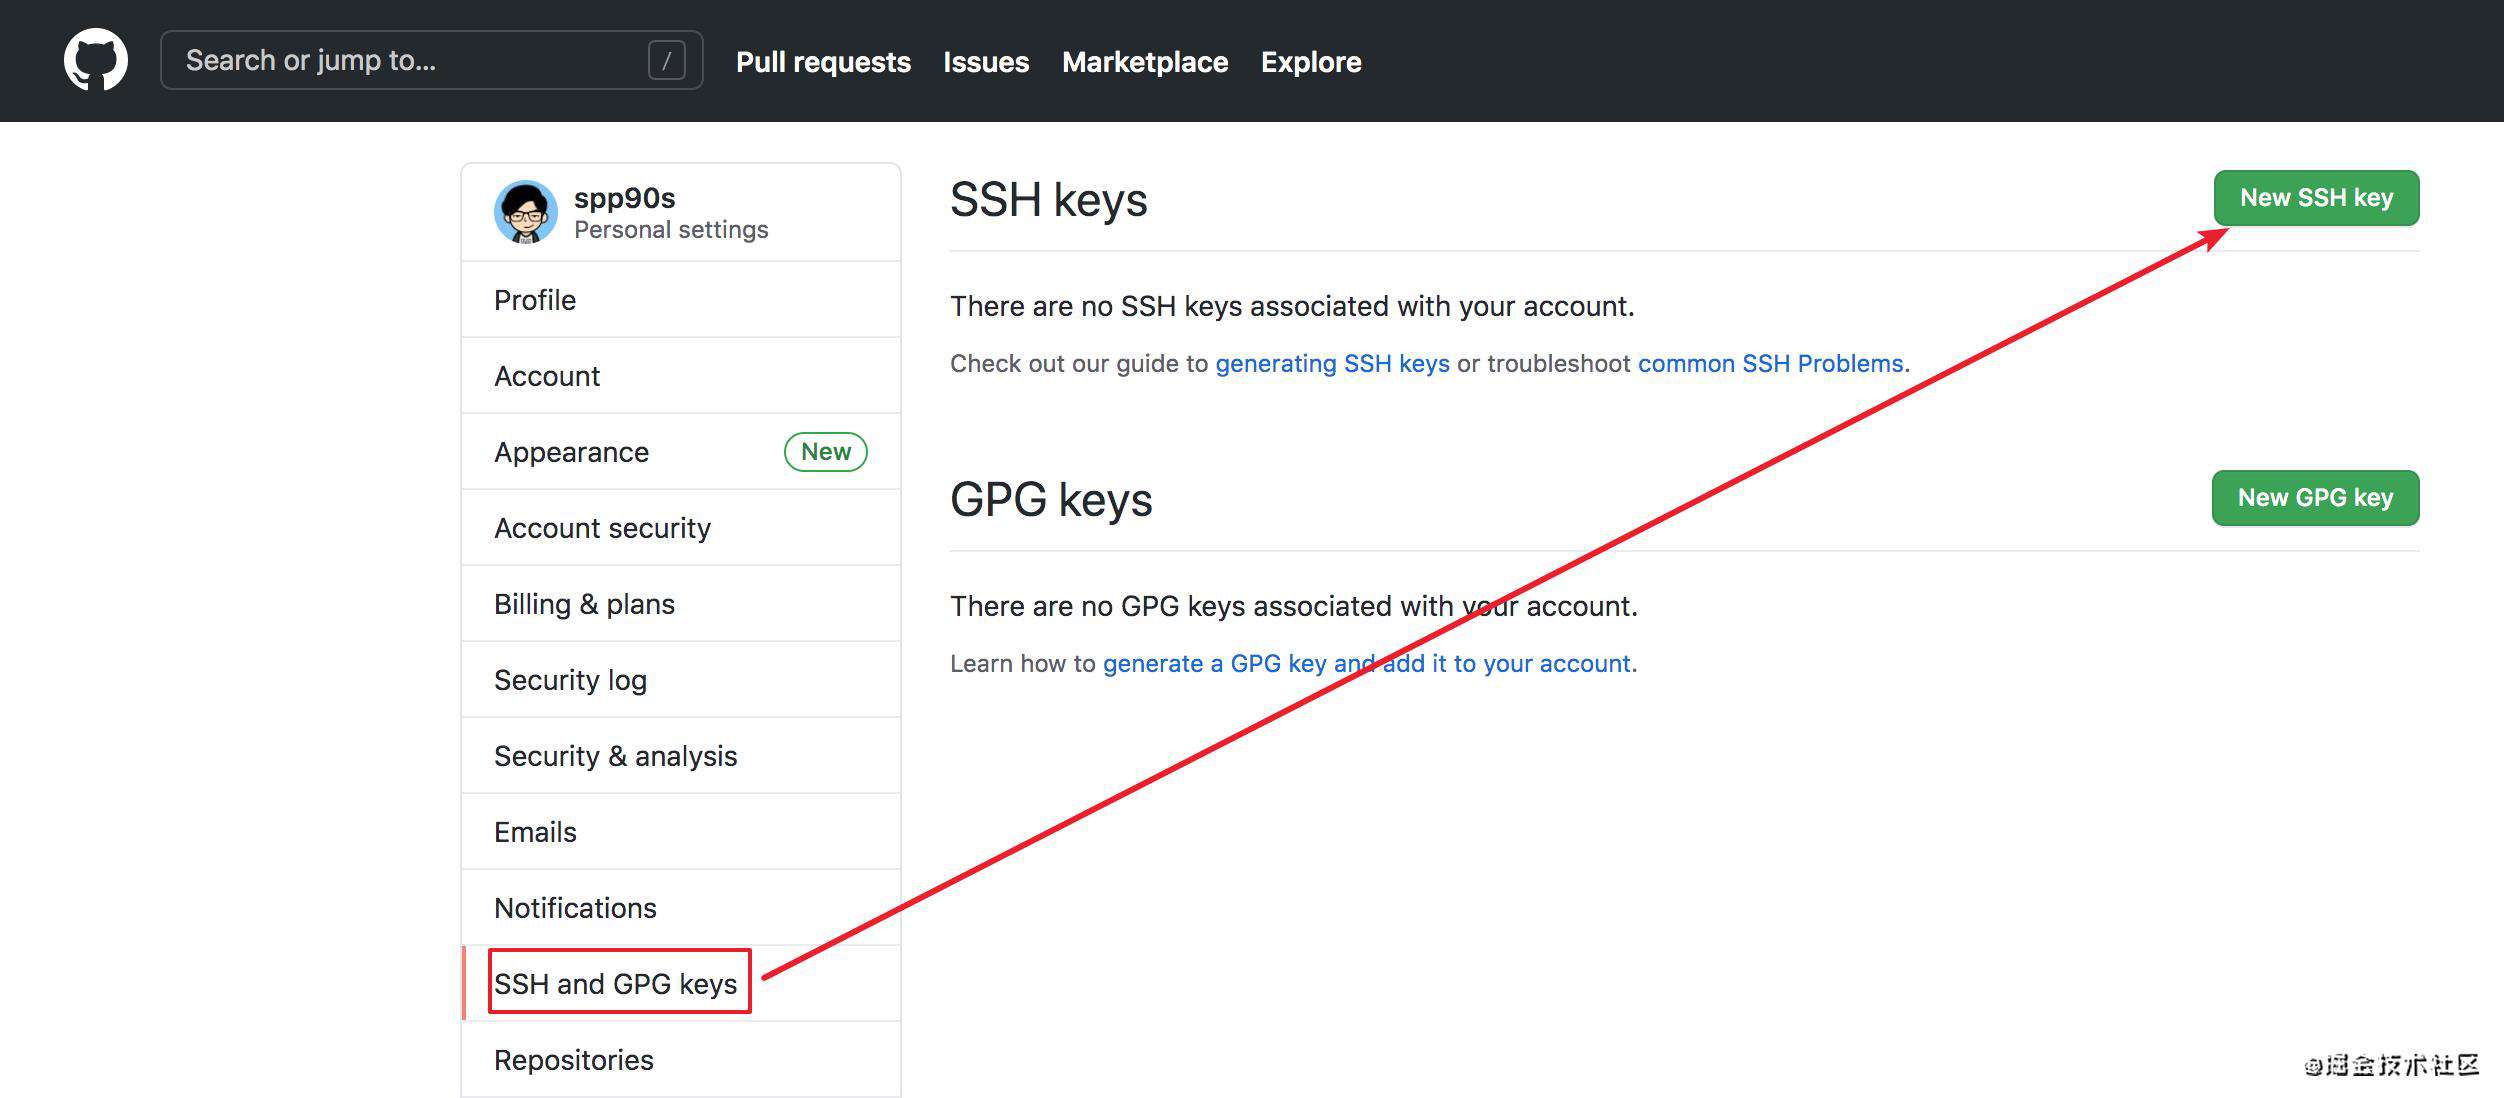Image resolution: width=2504 pixels, height=1098 pixels.
Task: Open Explore in top navigation
Action: coord(1311,62)
